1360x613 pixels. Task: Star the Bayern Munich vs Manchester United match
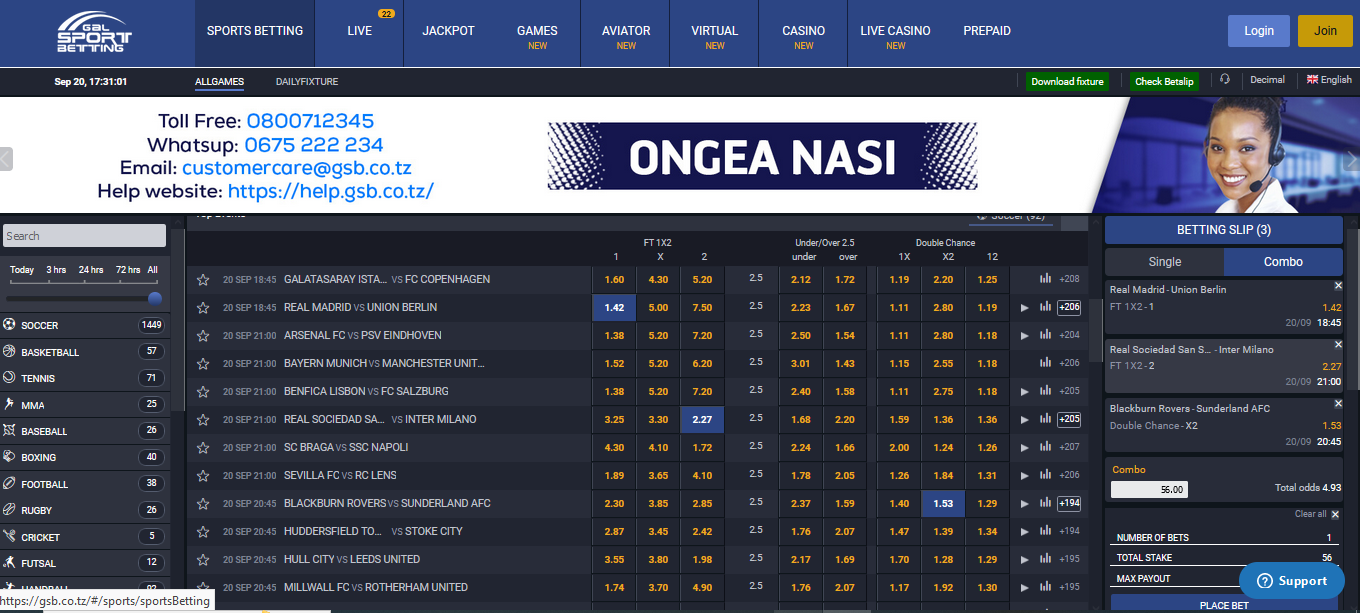click(x=203, y=364)
